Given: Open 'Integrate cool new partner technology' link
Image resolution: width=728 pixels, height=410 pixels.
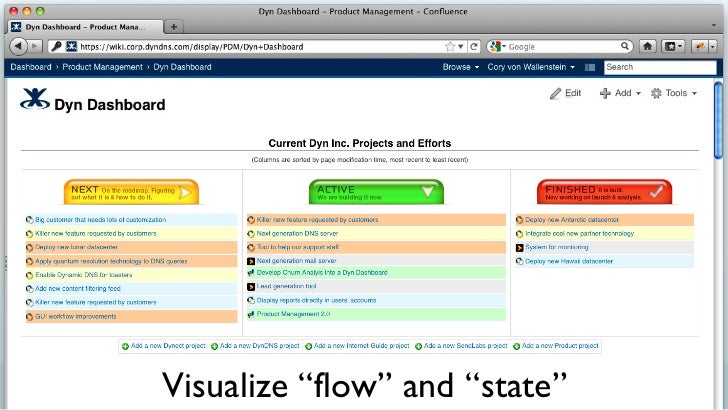Looking at the screenshot, I should tap(579, 234).
